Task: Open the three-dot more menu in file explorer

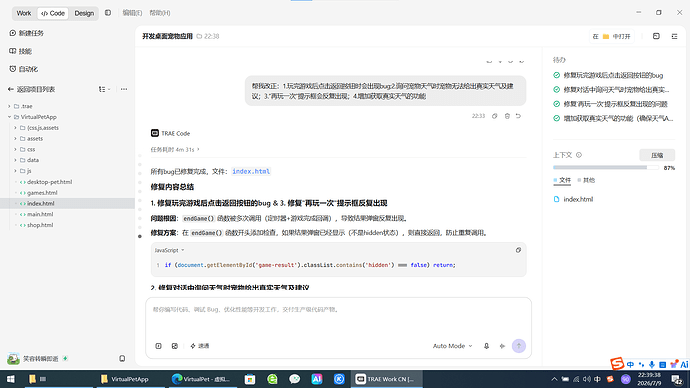Action: tap(124, 89)
